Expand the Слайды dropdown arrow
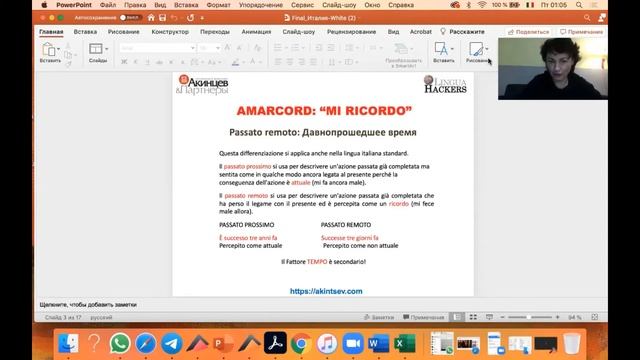This screenshot has width=640, height=360. coord(107,49)
